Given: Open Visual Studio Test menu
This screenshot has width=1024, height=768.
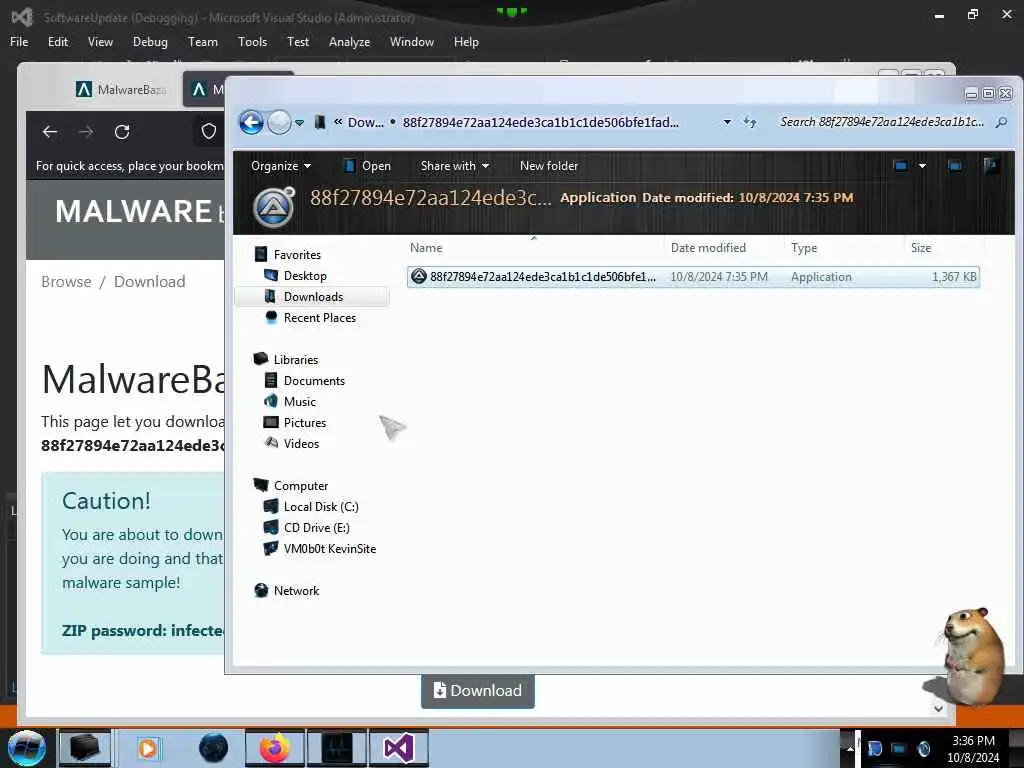Looking at the screenshot, I should tap(298, 42).
